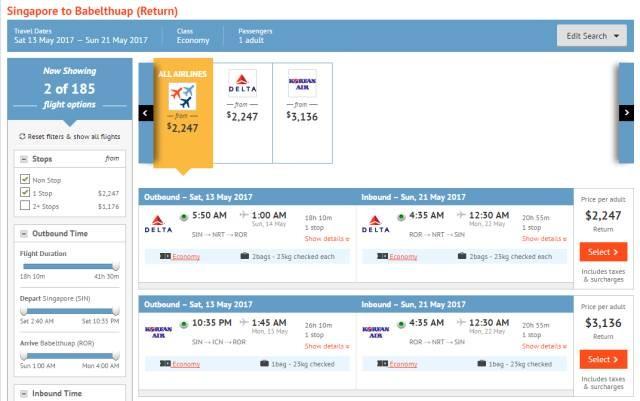Image resolution: width=640 pixels, height=401 pixels.
Task: Click the right arrow of airline carousel
Action: coord(626,113)
